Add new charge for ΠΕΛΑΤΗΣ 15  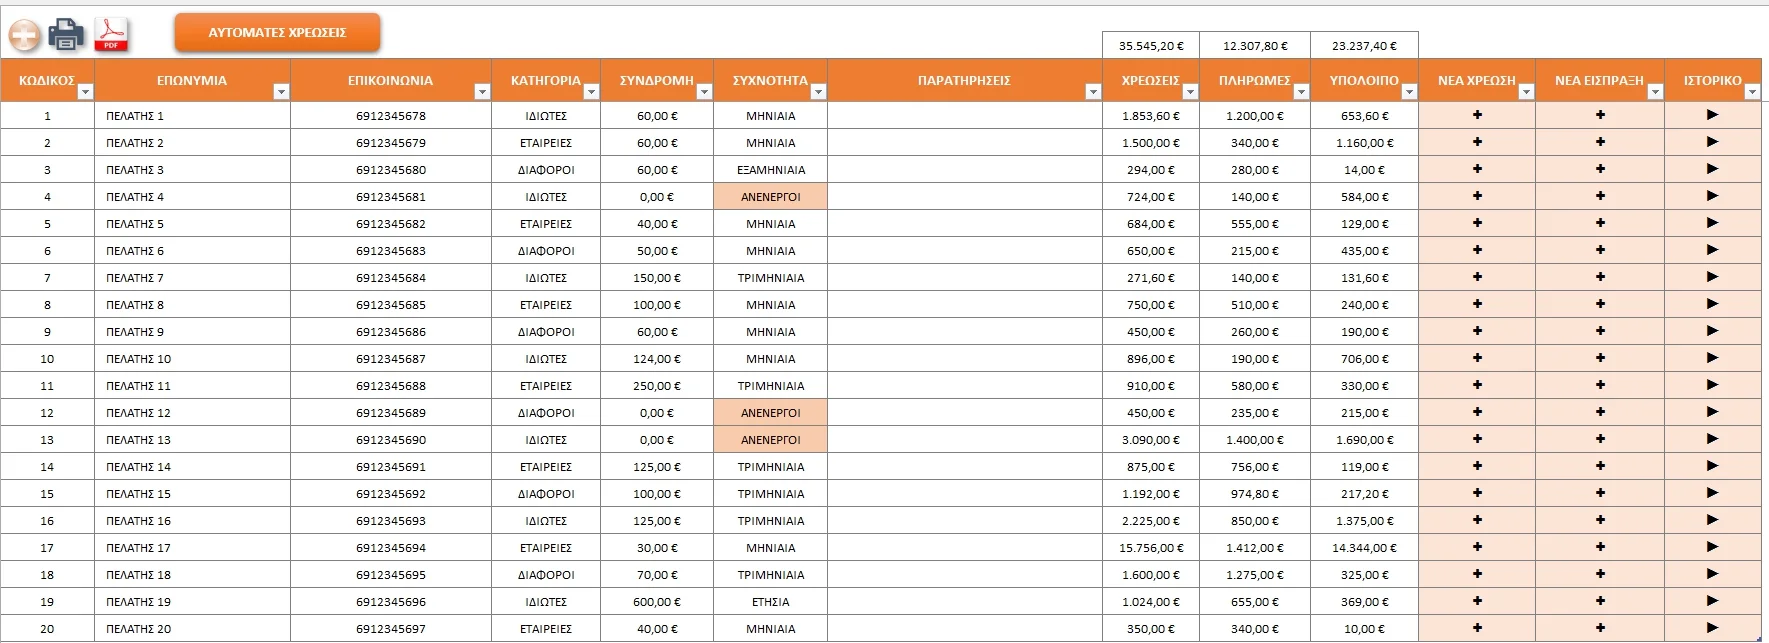tap(1477, 493)
